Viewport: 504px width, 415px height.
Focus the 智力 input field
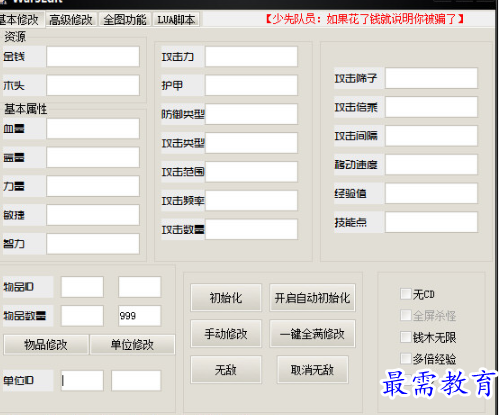(x=93, y=244)
